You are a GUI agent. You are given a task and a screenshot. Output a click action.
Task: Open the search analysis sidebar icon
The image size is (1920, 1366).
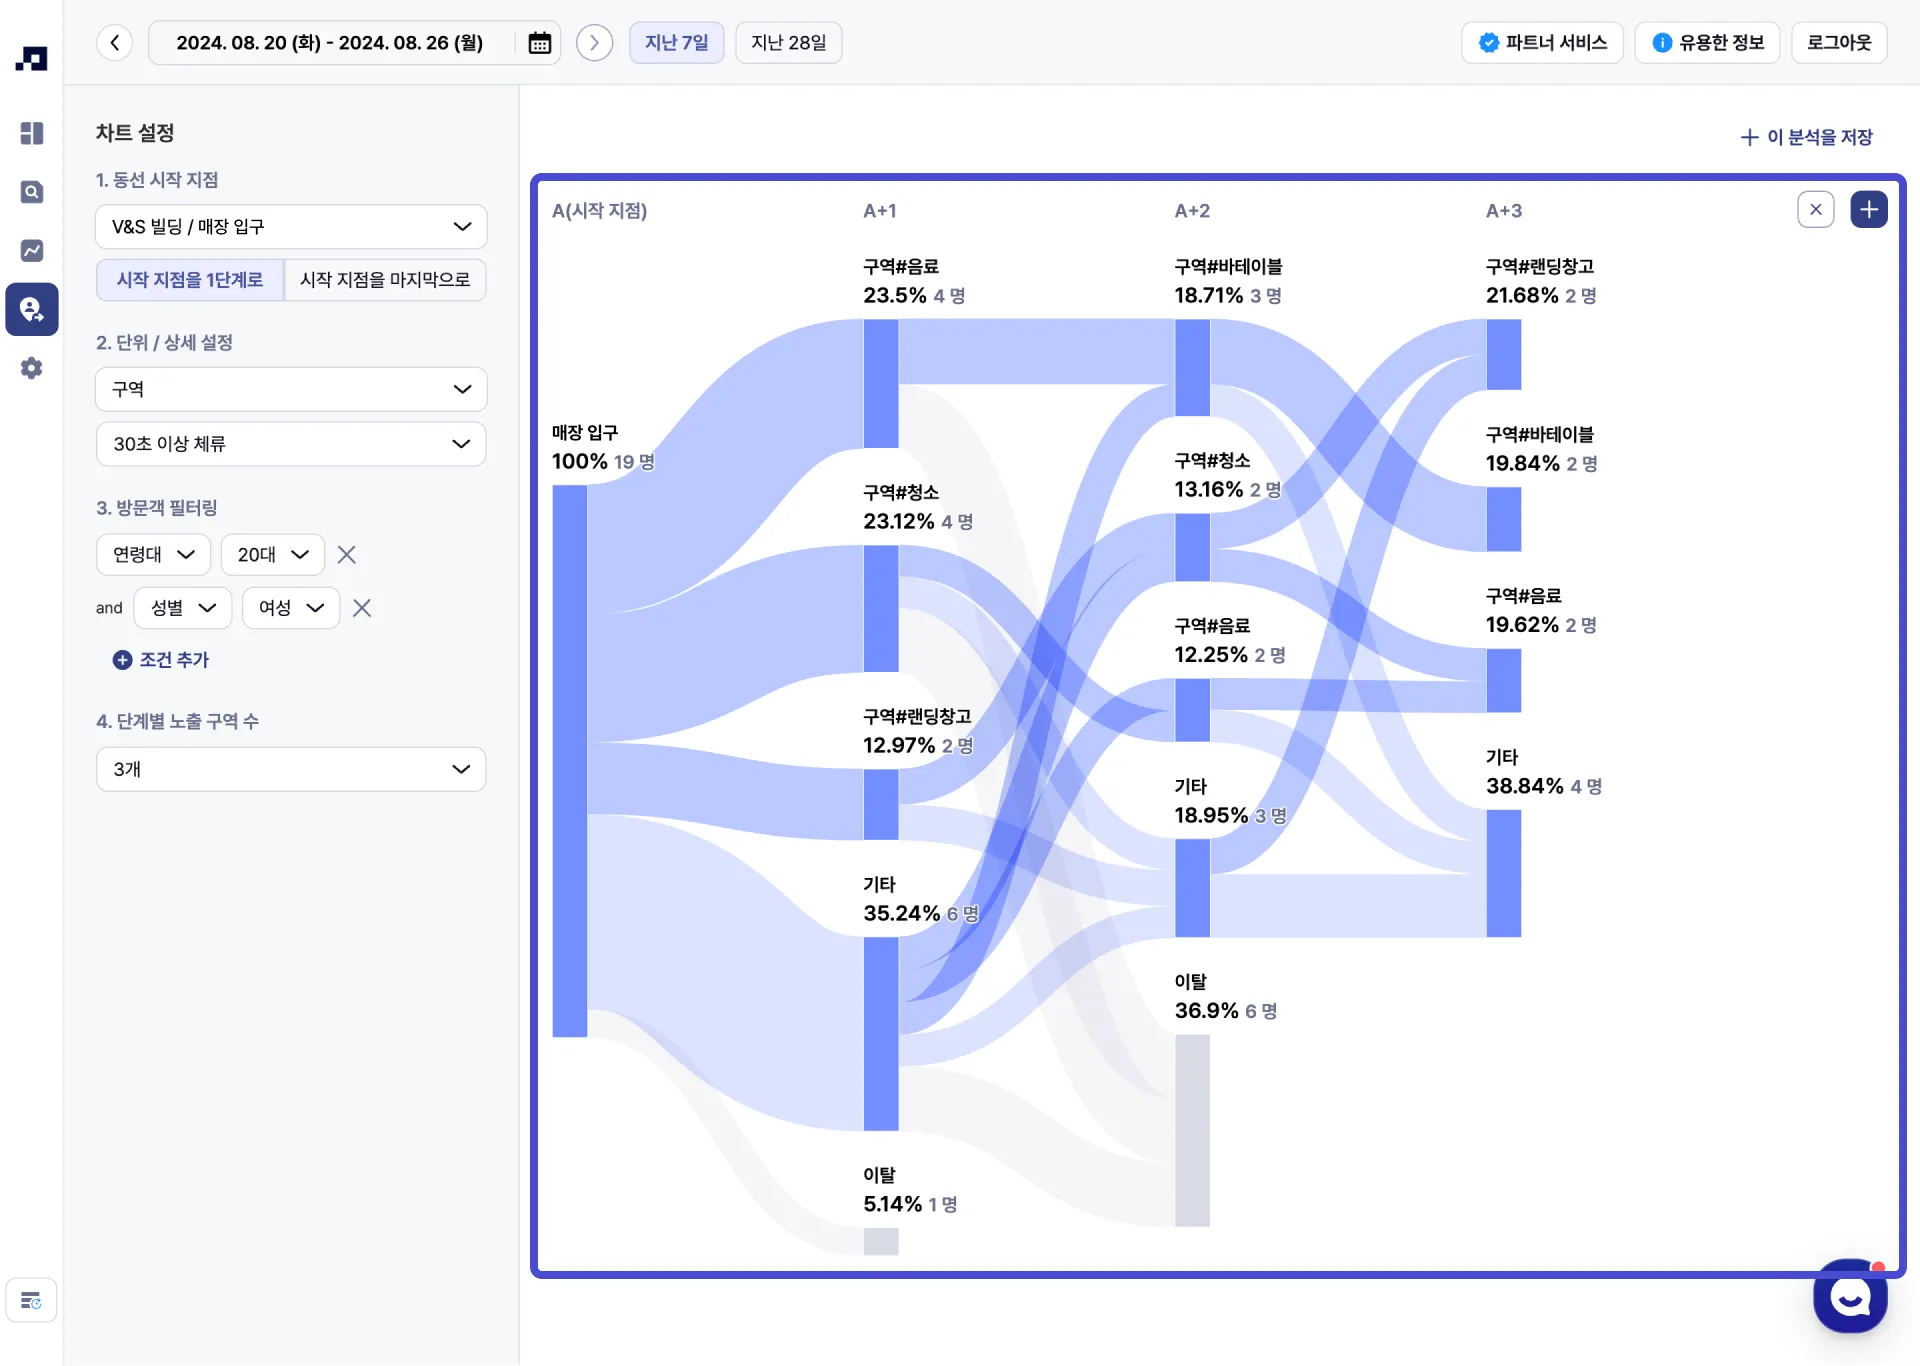(31, 192)
